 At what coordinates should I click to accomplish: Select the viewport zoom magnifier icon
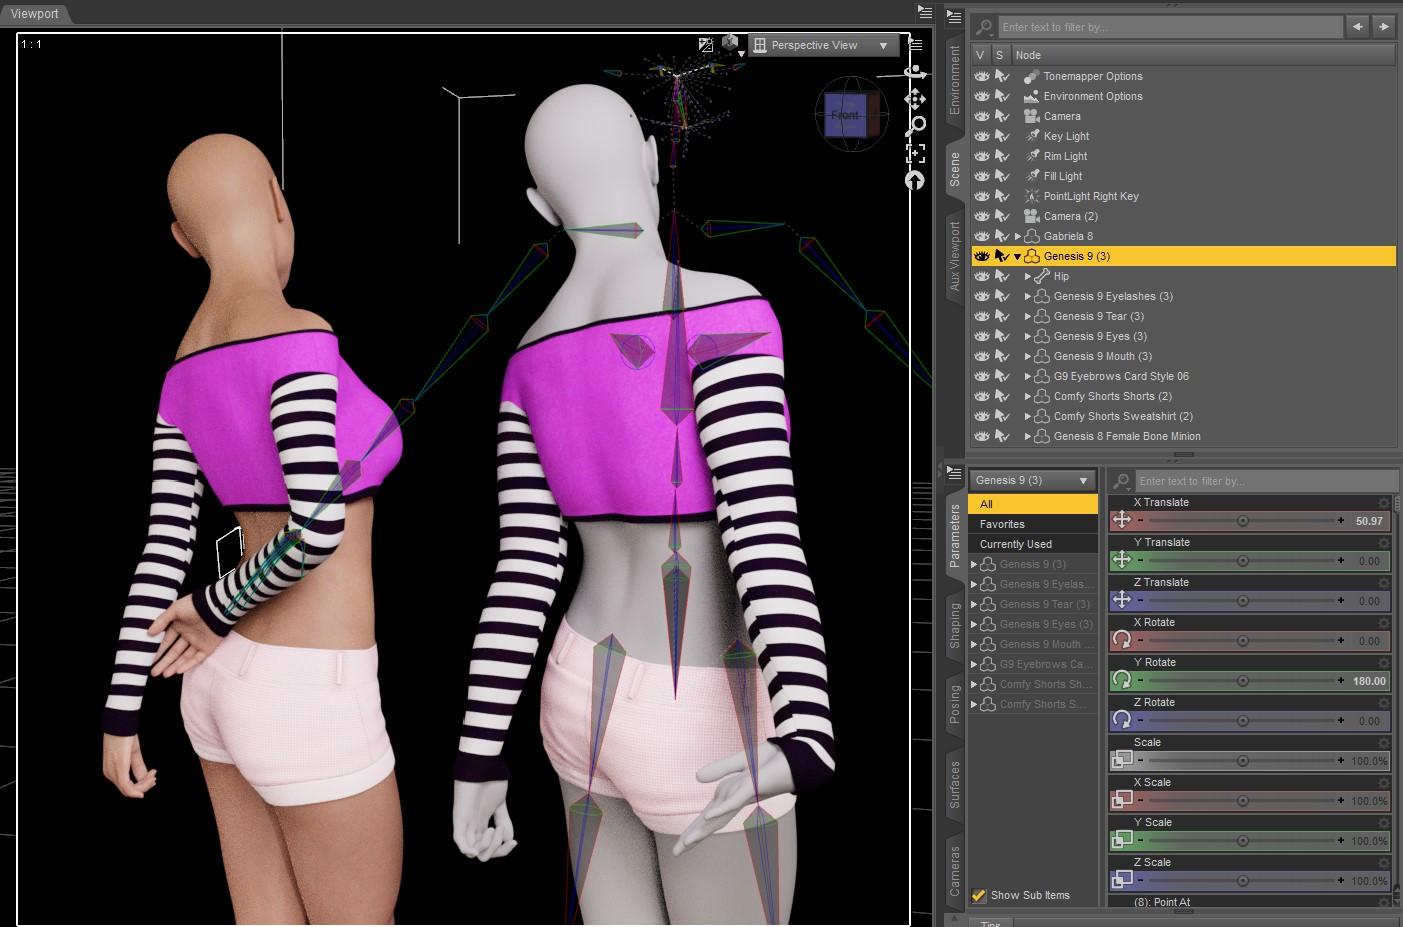(x=914, y=126)
